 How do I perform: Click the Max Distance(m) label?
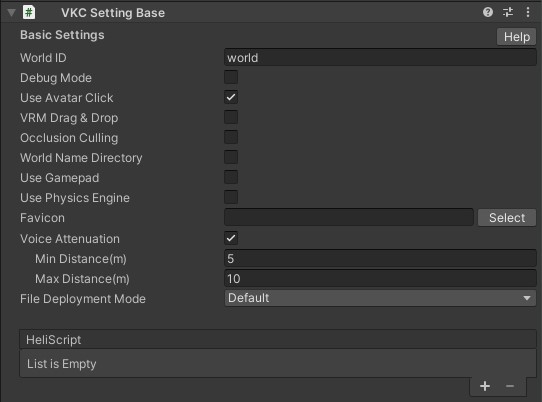click(82, 279)
